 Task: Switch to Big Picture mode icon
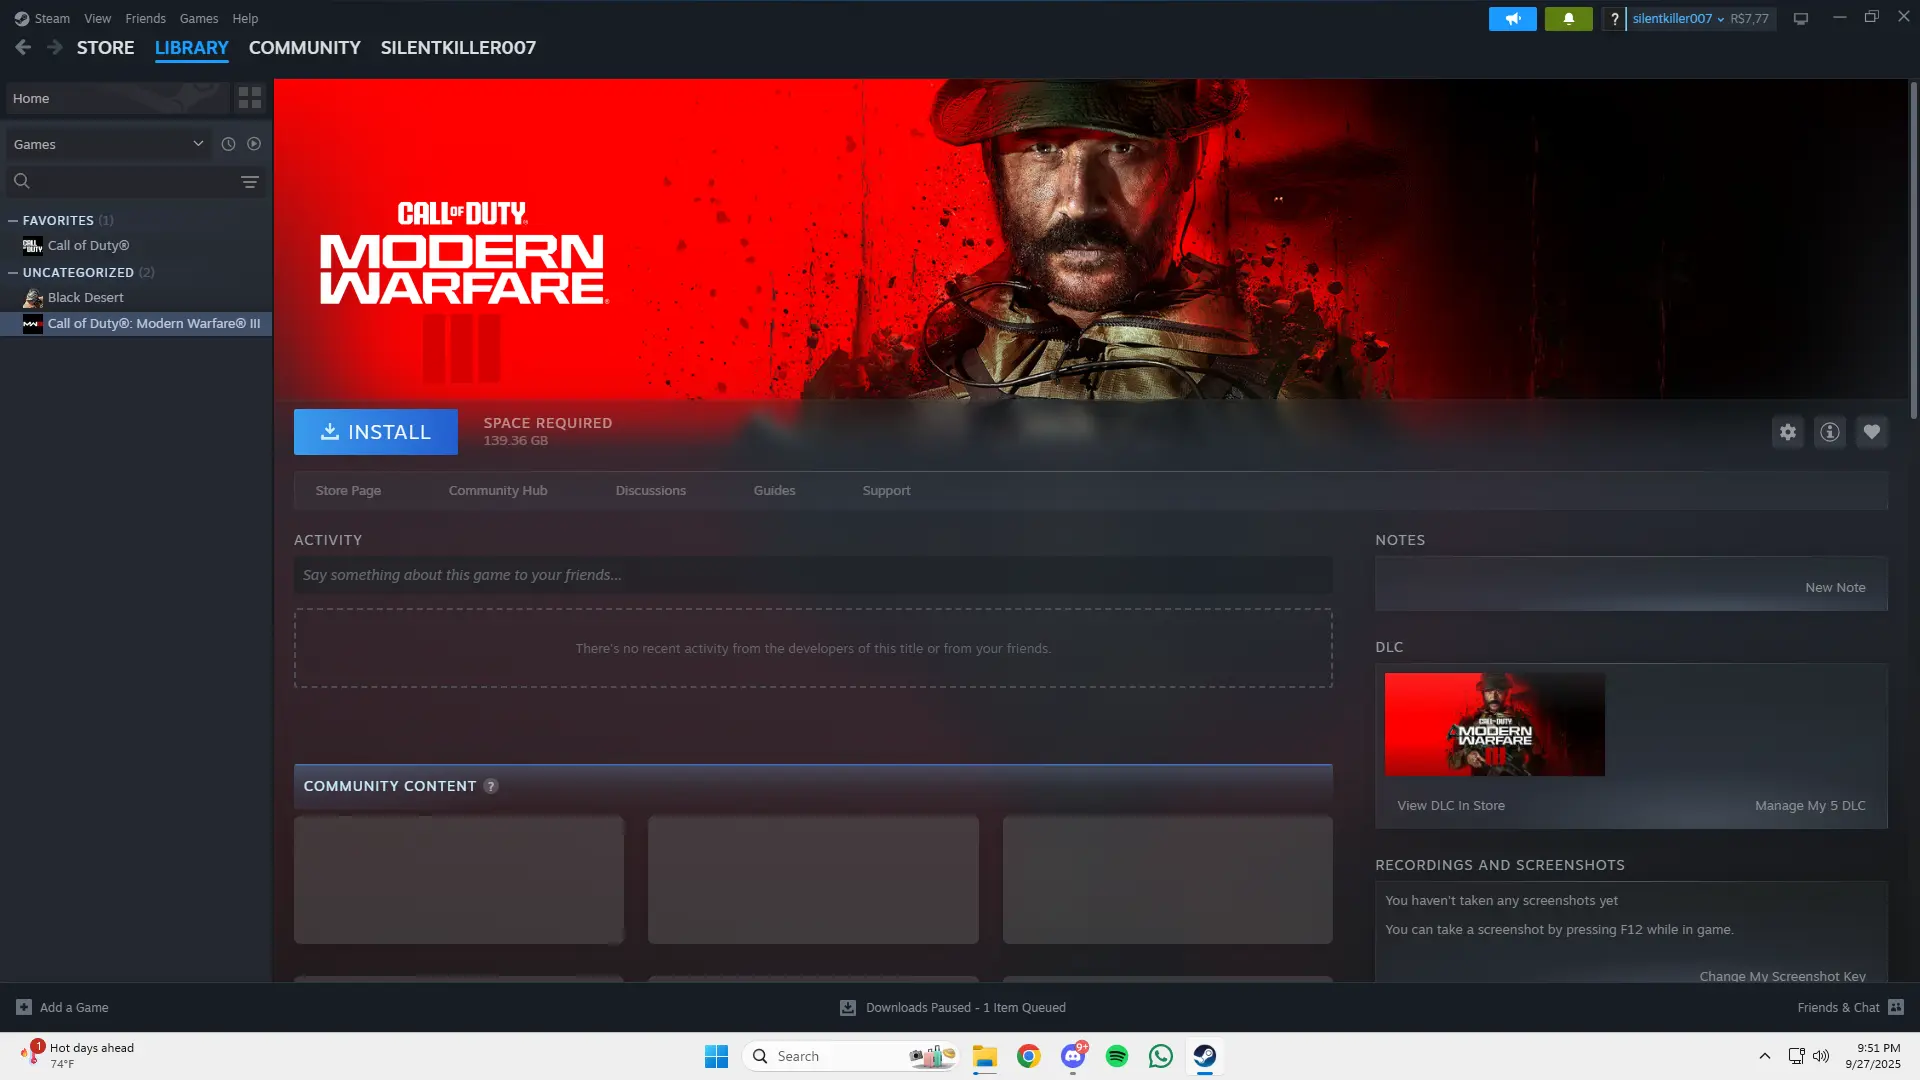click(x=1801, y=18)
